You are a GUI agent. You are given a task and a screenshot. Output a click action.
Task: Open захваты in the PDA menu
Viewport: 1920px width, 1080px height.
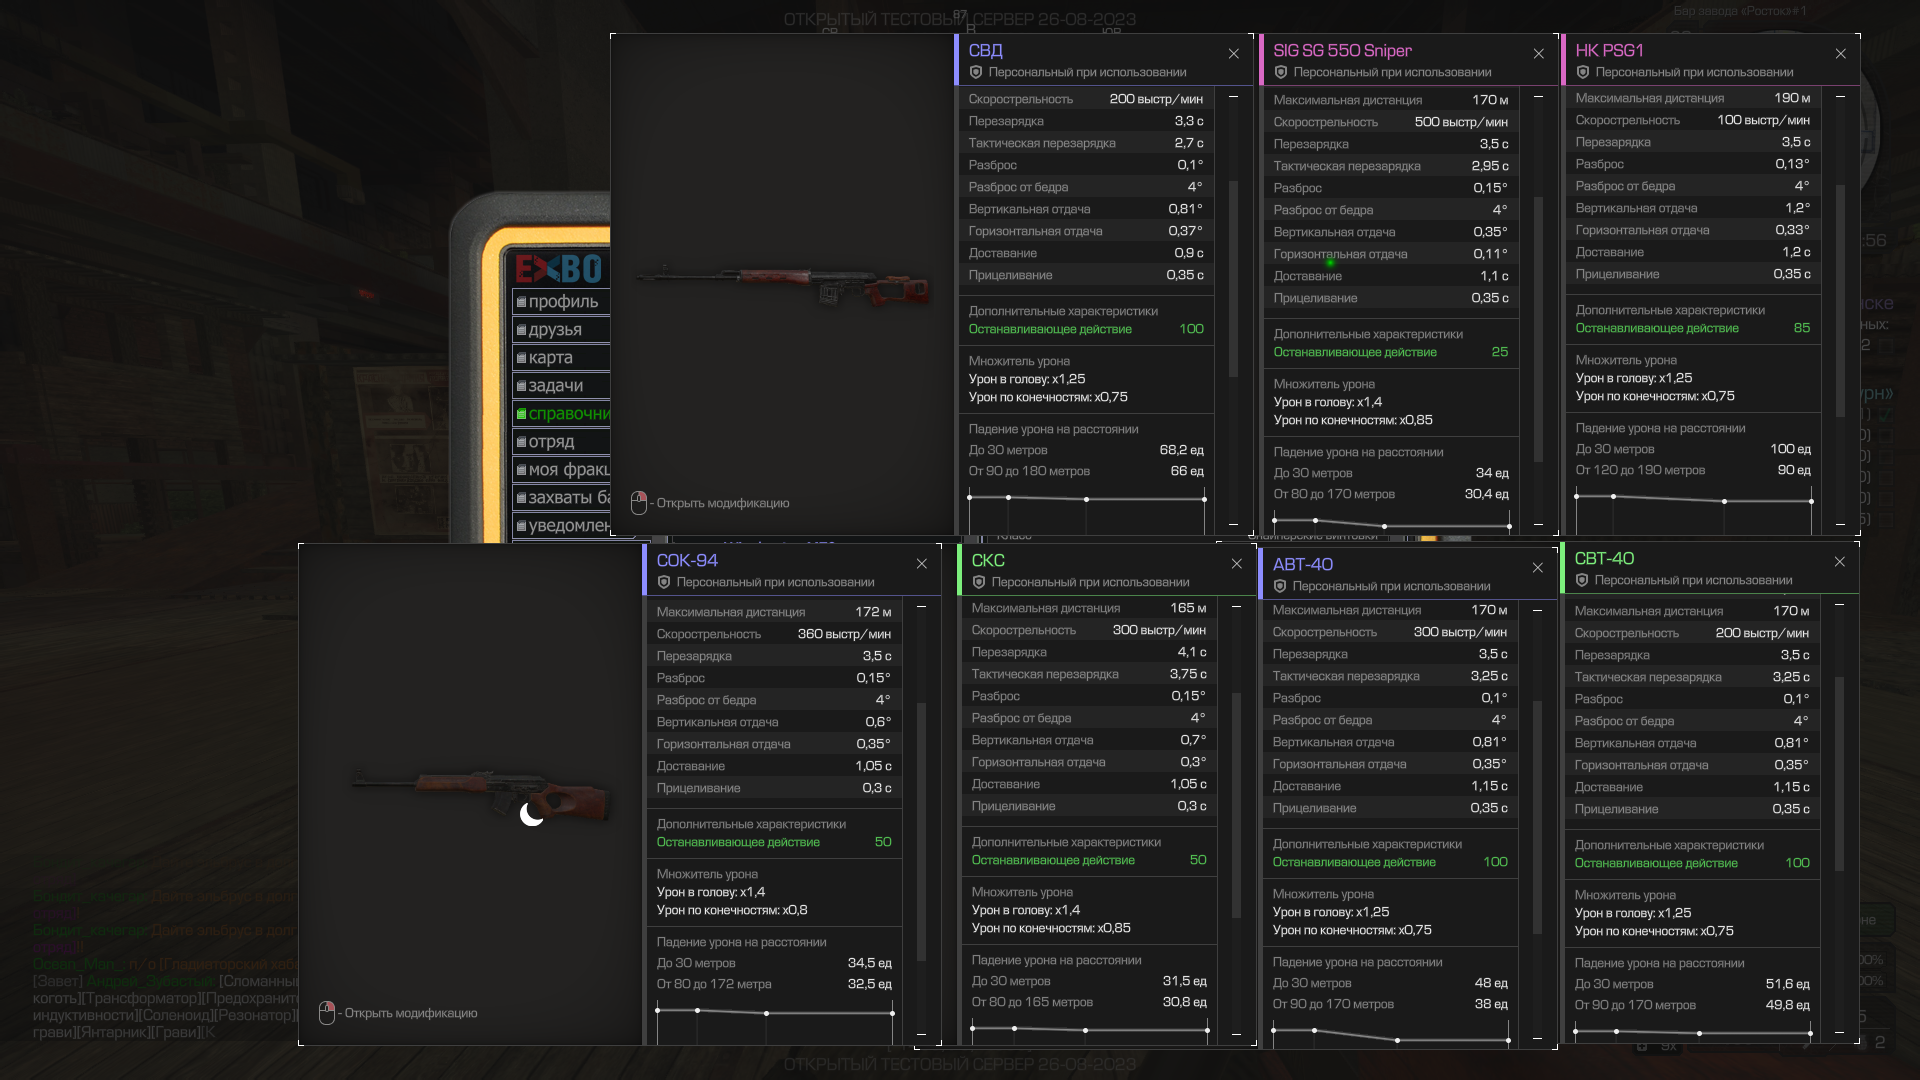point(562,498)
